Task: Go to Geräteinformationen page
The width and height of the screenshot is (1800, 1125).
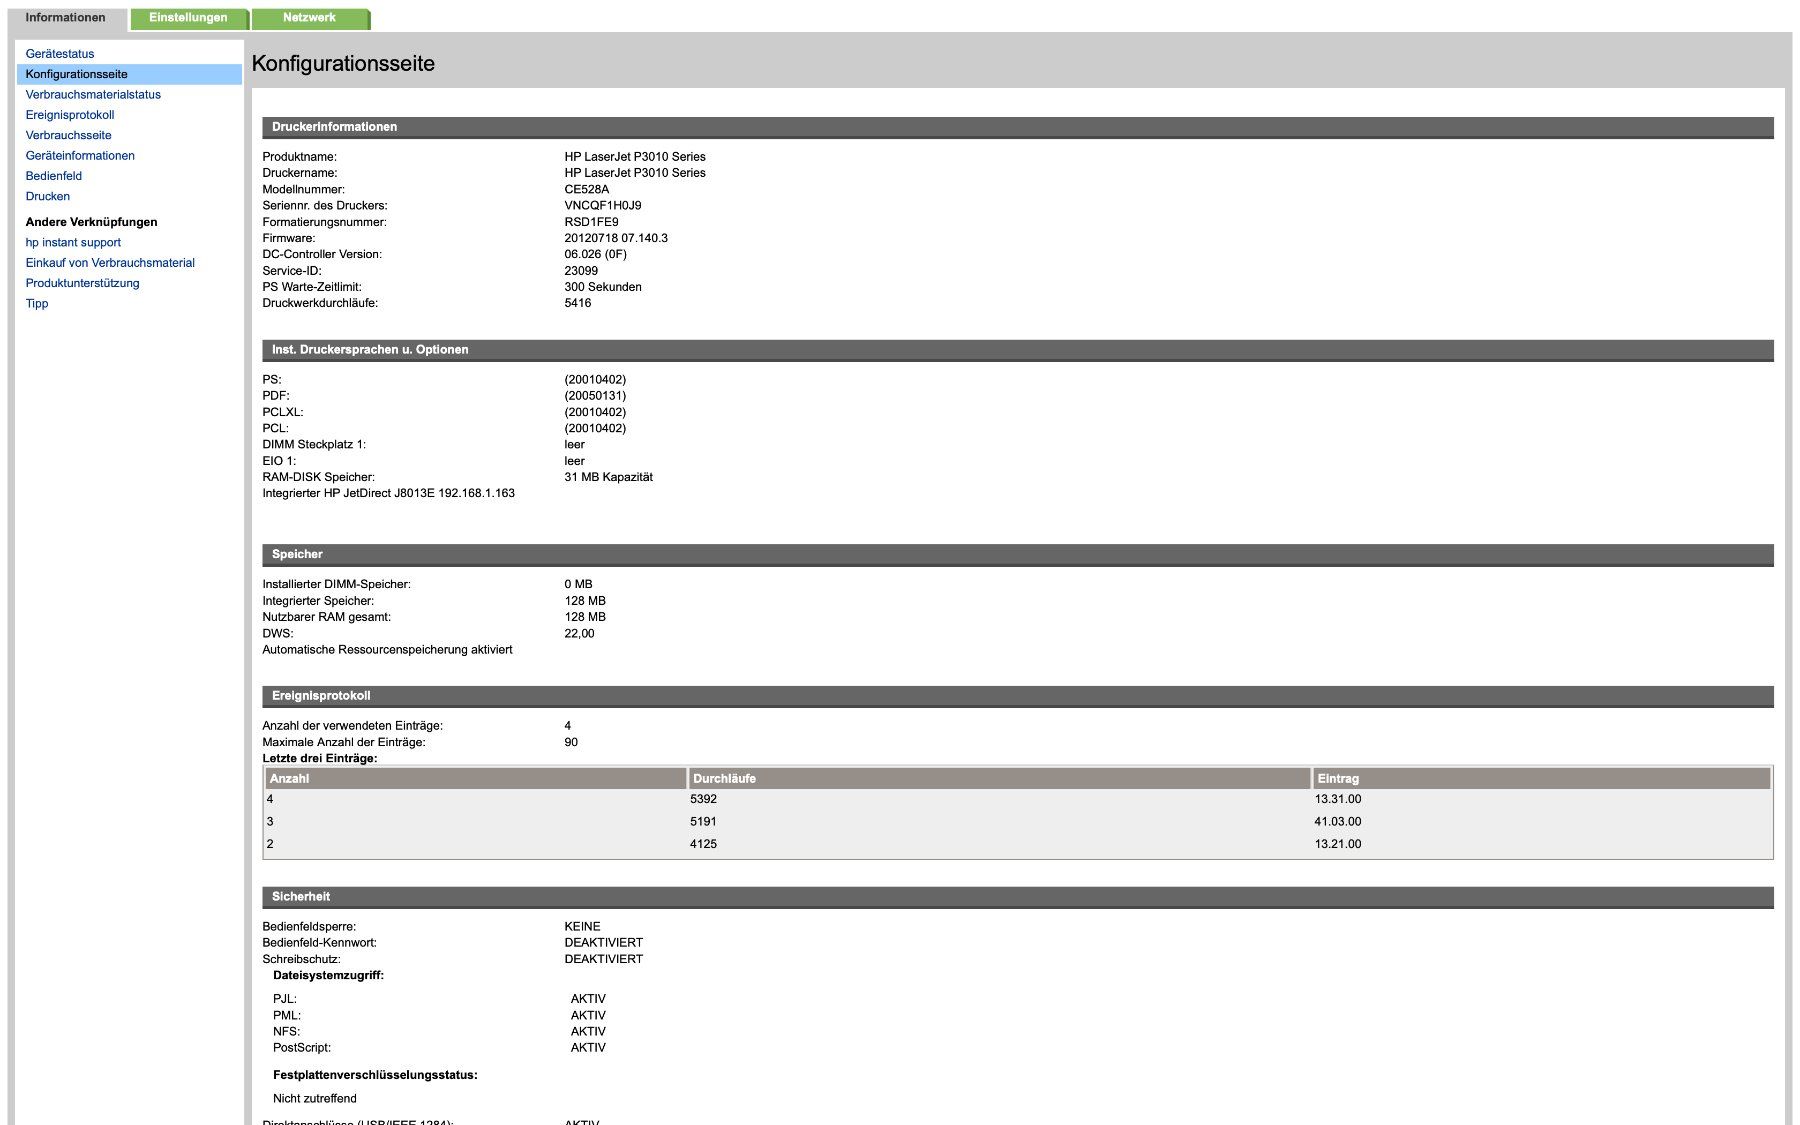Action: click(80, 156)
